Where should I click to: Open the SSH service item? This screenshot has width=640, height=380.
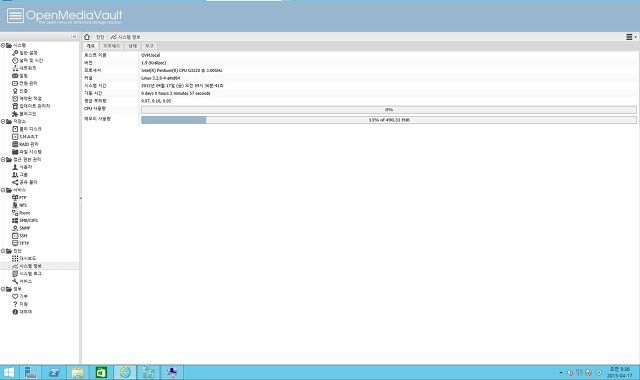(20, 236)
